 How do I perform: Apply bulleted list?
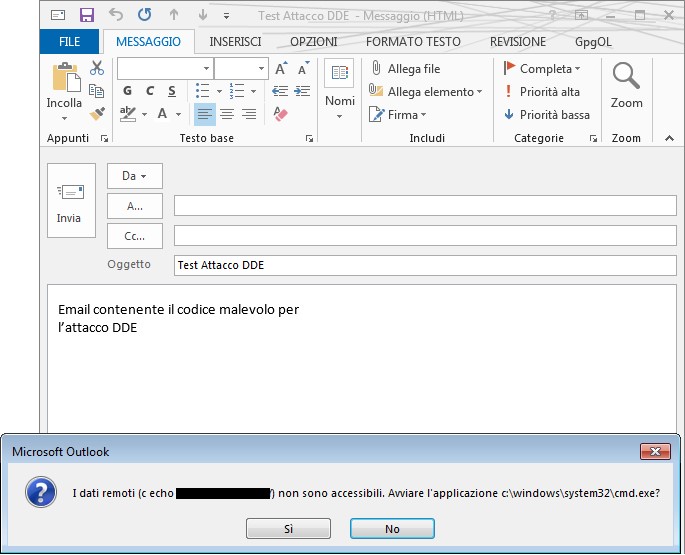click(x=202, y=91)
